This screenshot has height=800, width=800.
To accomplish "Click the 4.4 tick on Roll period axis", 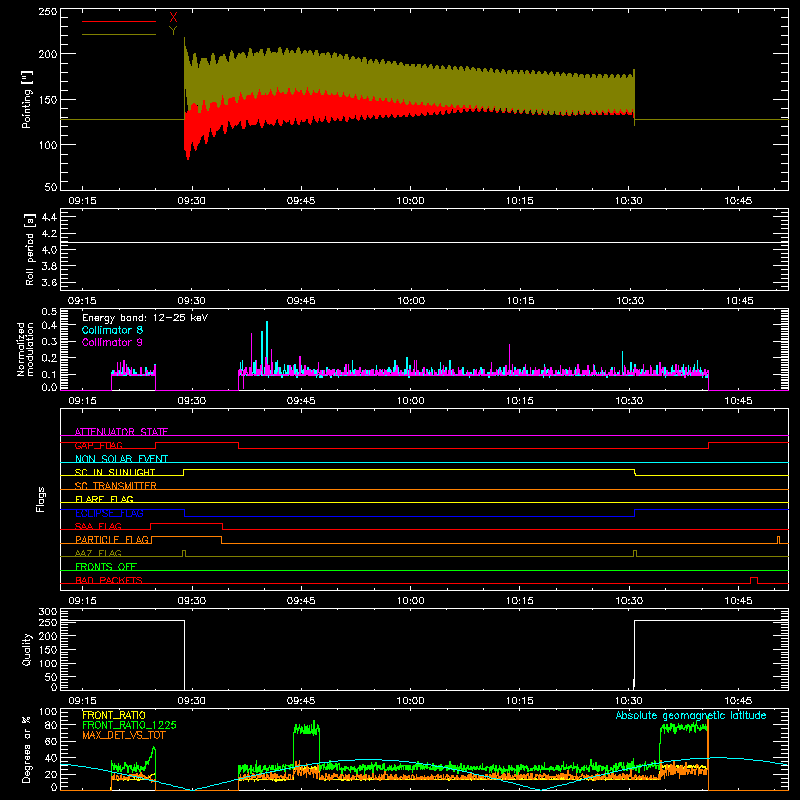I will [49, 217].
